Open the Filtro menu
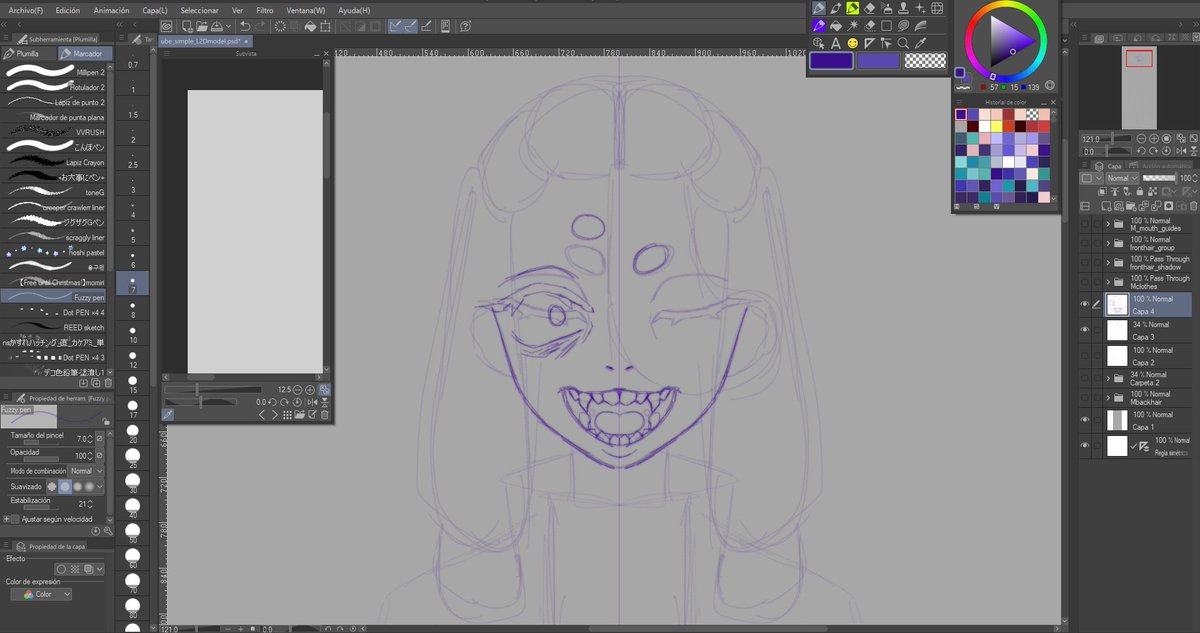 (x=265, y=9)
